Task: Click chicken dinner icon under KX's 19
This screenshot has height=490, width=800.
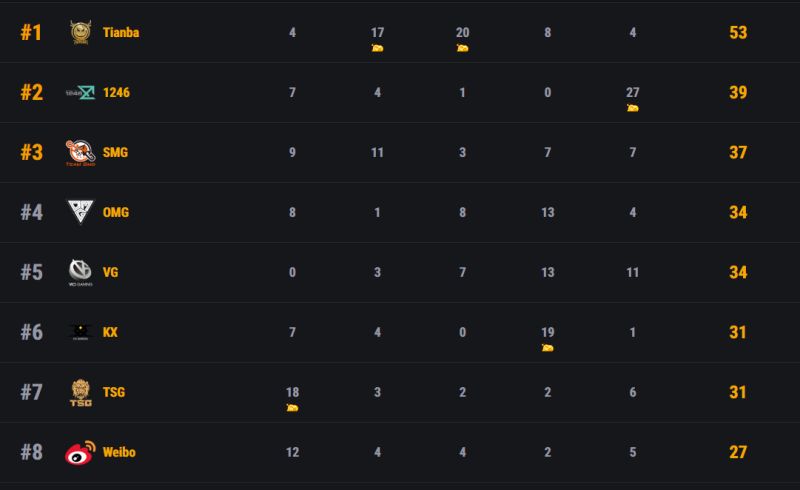Action: [x=547, y=348]
